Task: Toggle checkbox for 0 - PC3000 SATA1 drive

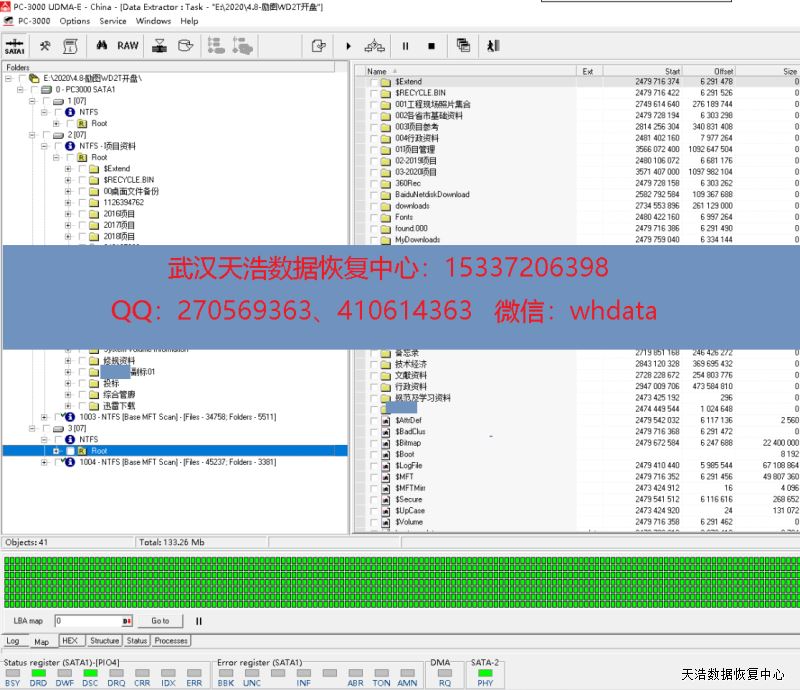Action: (x=35, y=90)
